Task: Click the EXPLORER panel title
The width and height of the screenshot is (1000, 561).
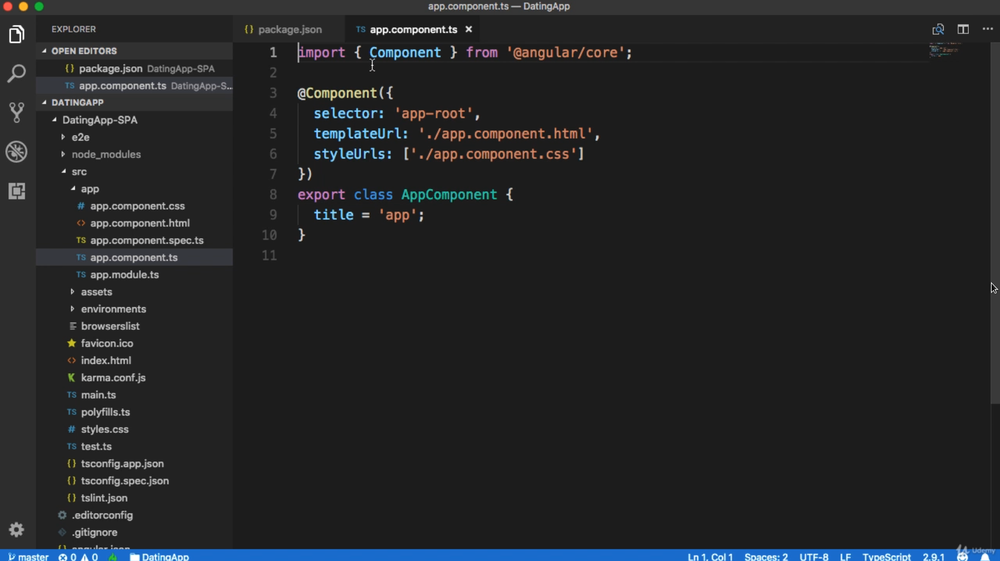Action: (74, 29)
